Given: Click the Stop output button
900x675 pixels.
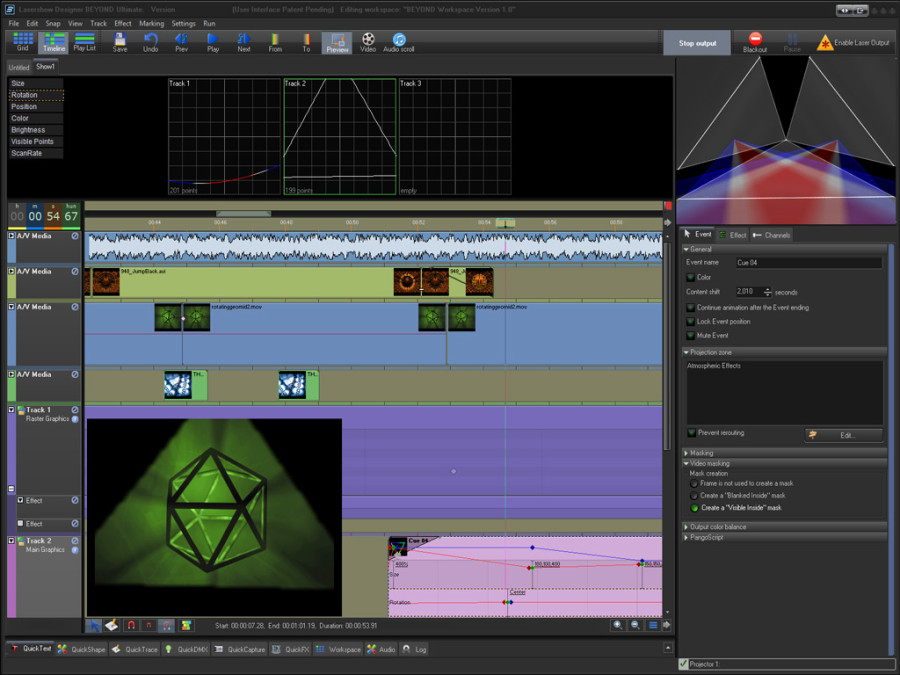Looking at the screenshot, I should coord(699,43).
